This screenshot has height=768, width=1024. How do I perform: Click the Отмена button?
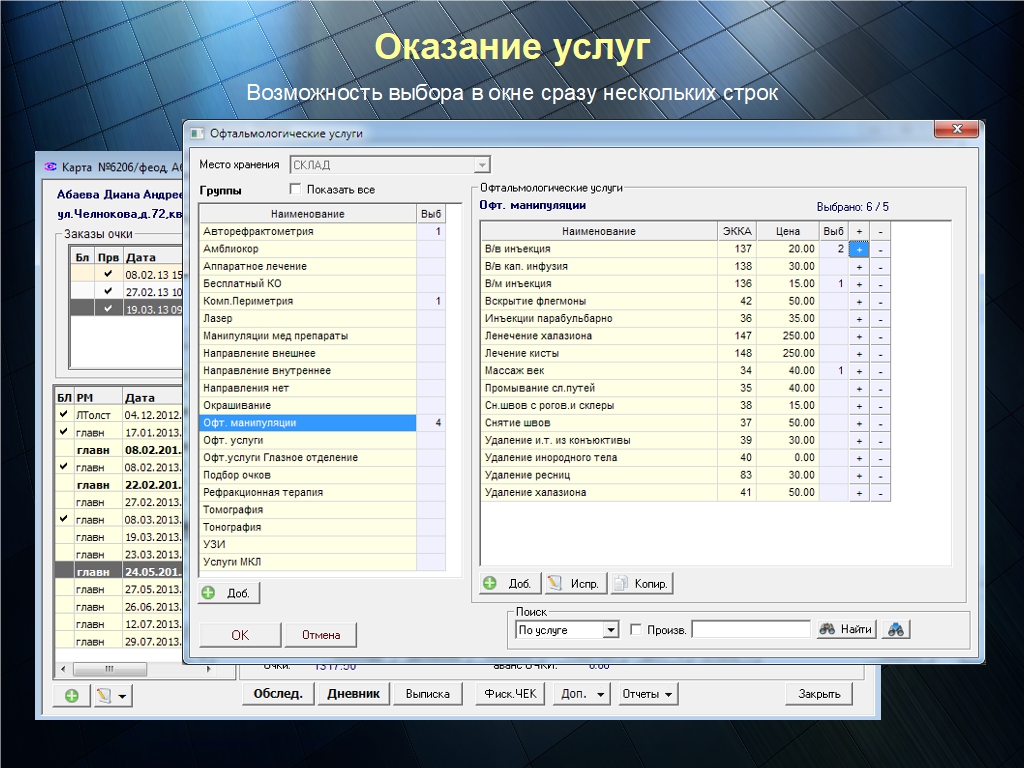pos(320,635)
